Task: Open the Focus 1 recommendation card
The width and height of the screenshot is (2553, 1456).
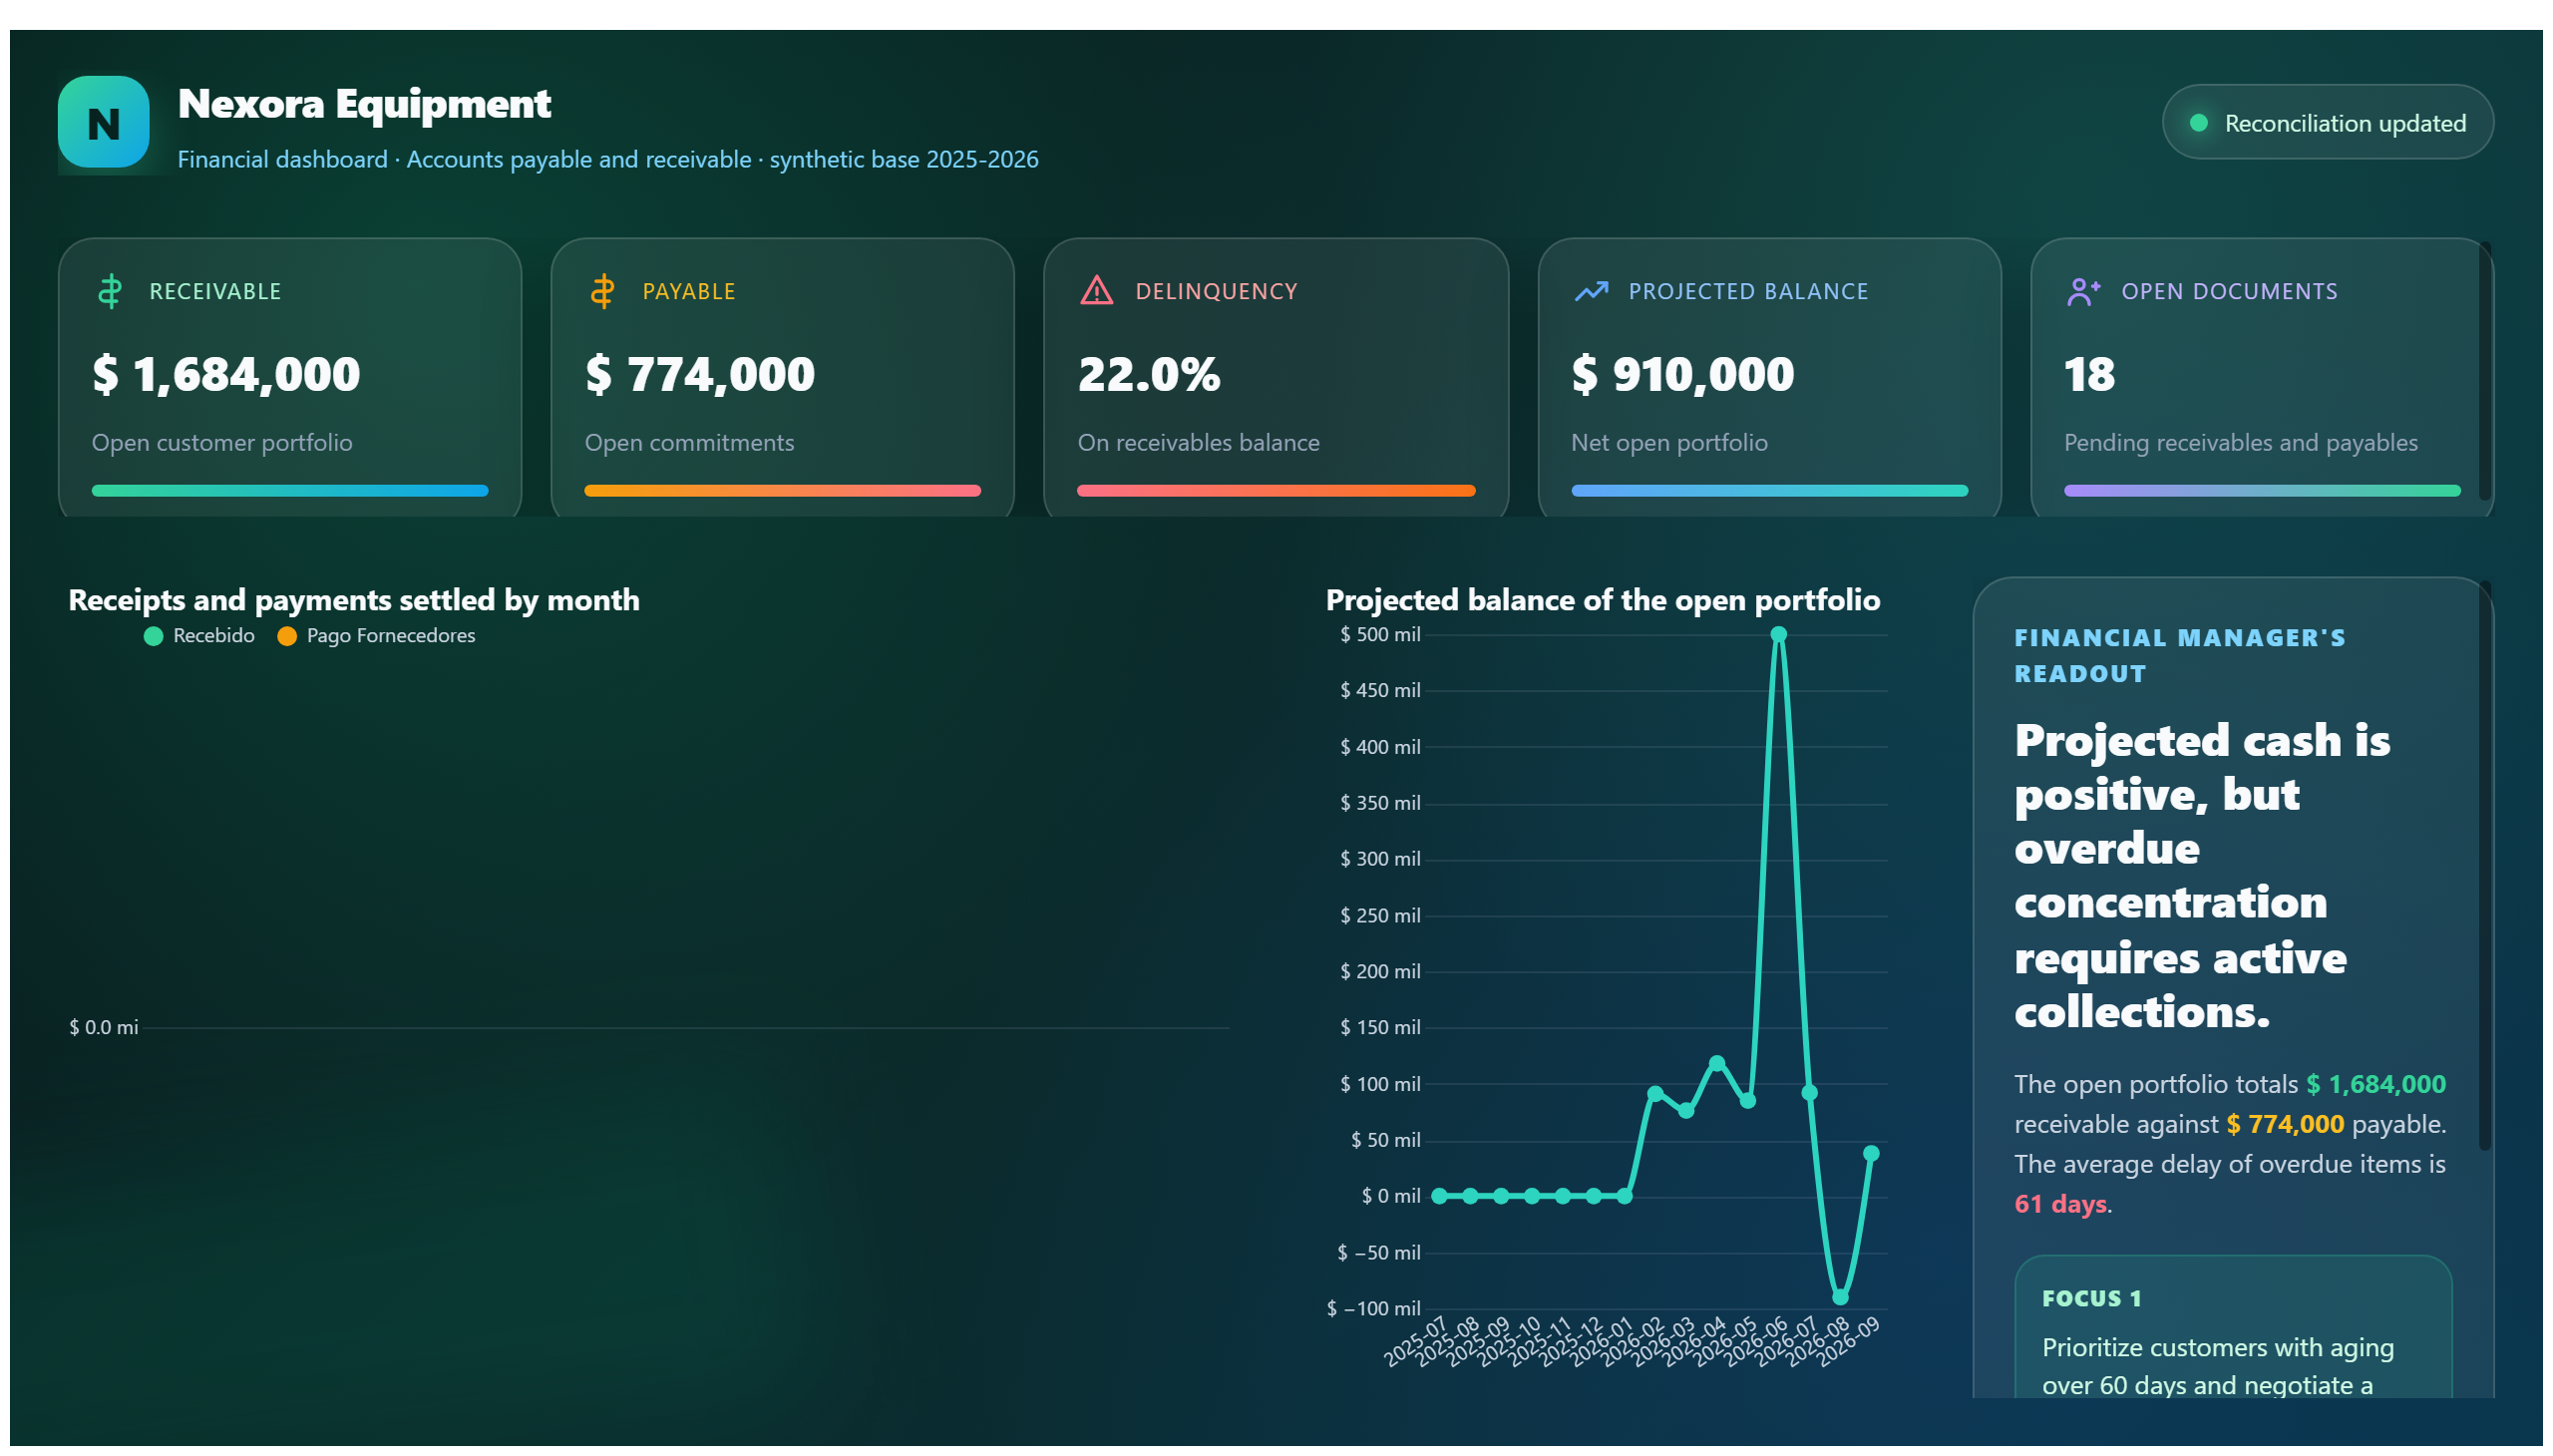Action: point(2233,1326)
